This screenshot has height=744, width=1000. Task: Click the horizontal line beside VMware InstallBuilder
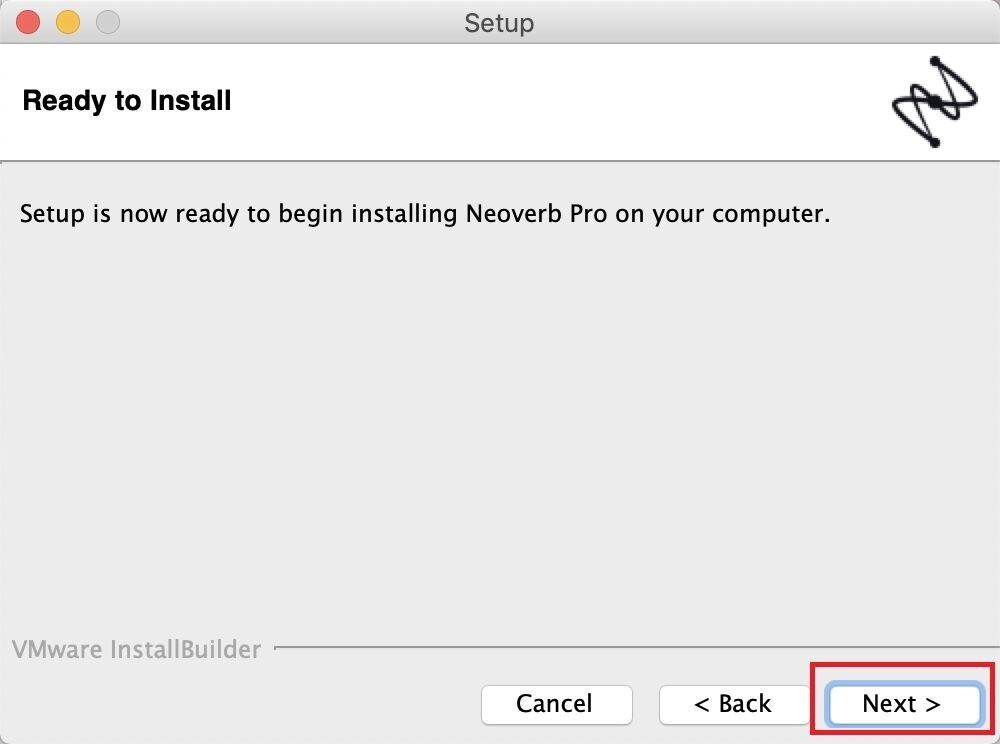636,648
